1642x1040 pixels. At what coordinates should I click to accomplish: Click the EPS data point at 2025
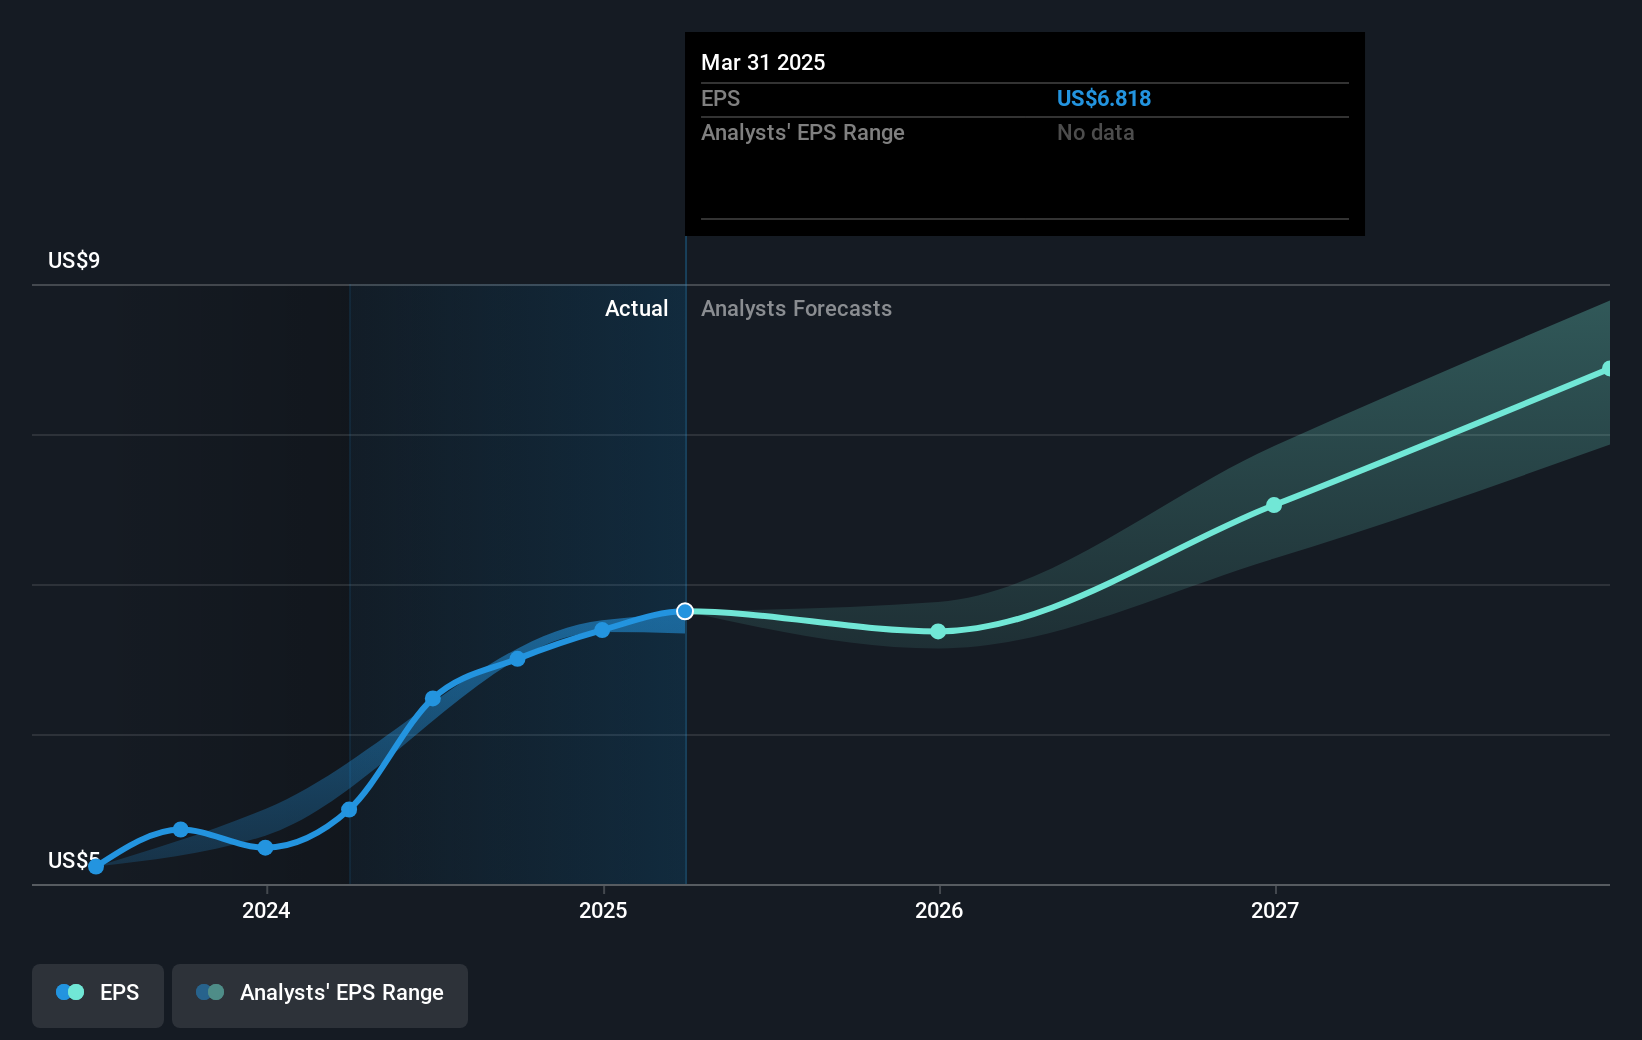click(602, 630)
